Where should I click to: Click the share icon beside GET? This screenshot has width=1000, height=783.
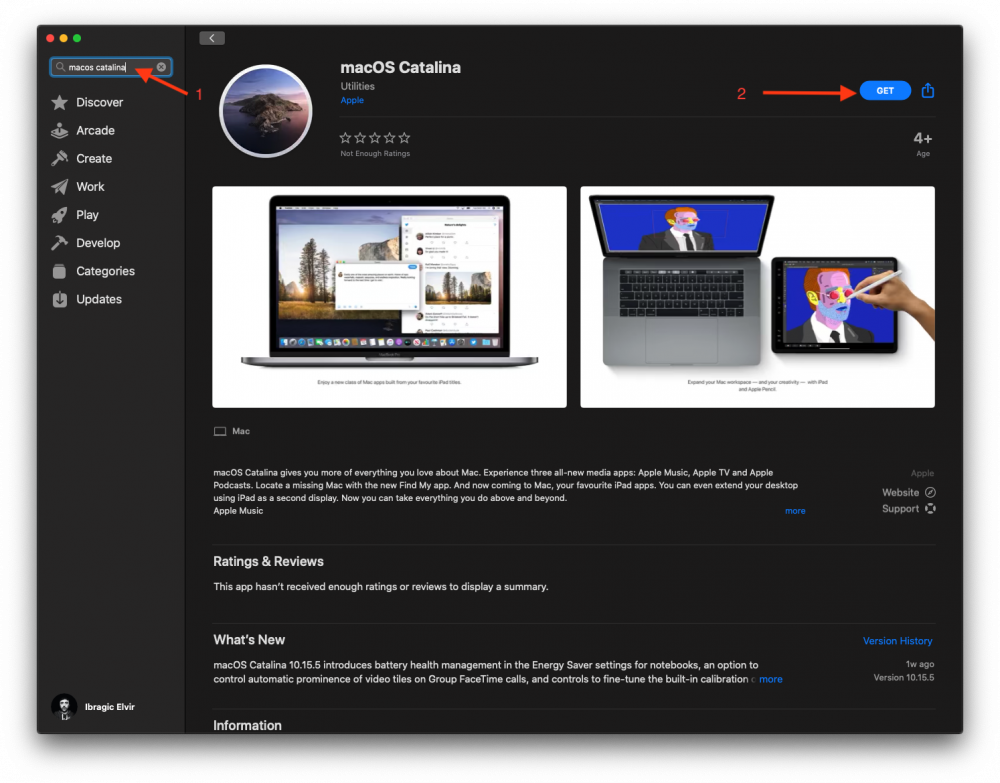pyautogui.click(x=928, y=91)
